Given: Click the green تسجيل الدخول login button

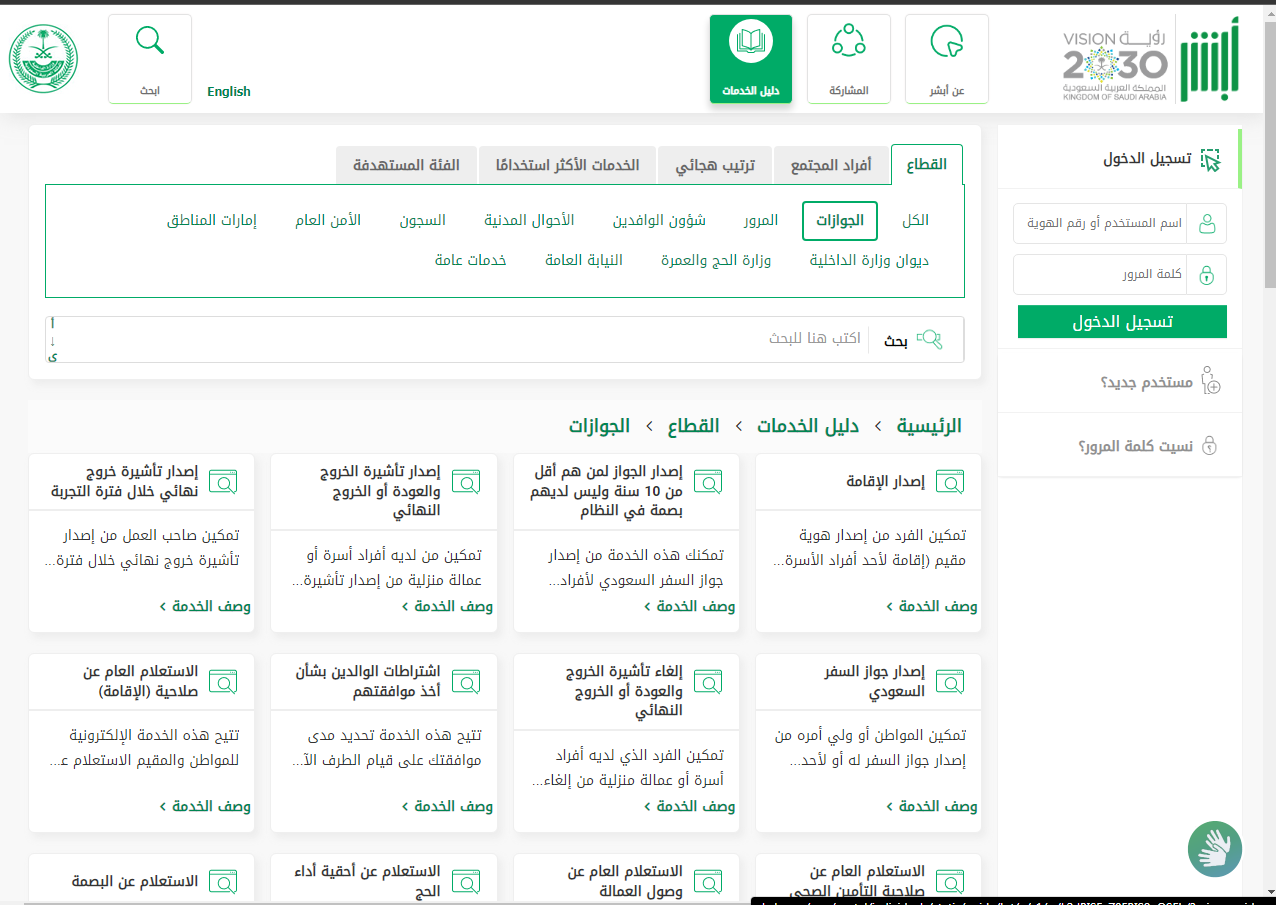Looking at the screenshot, I should 1122,322.
